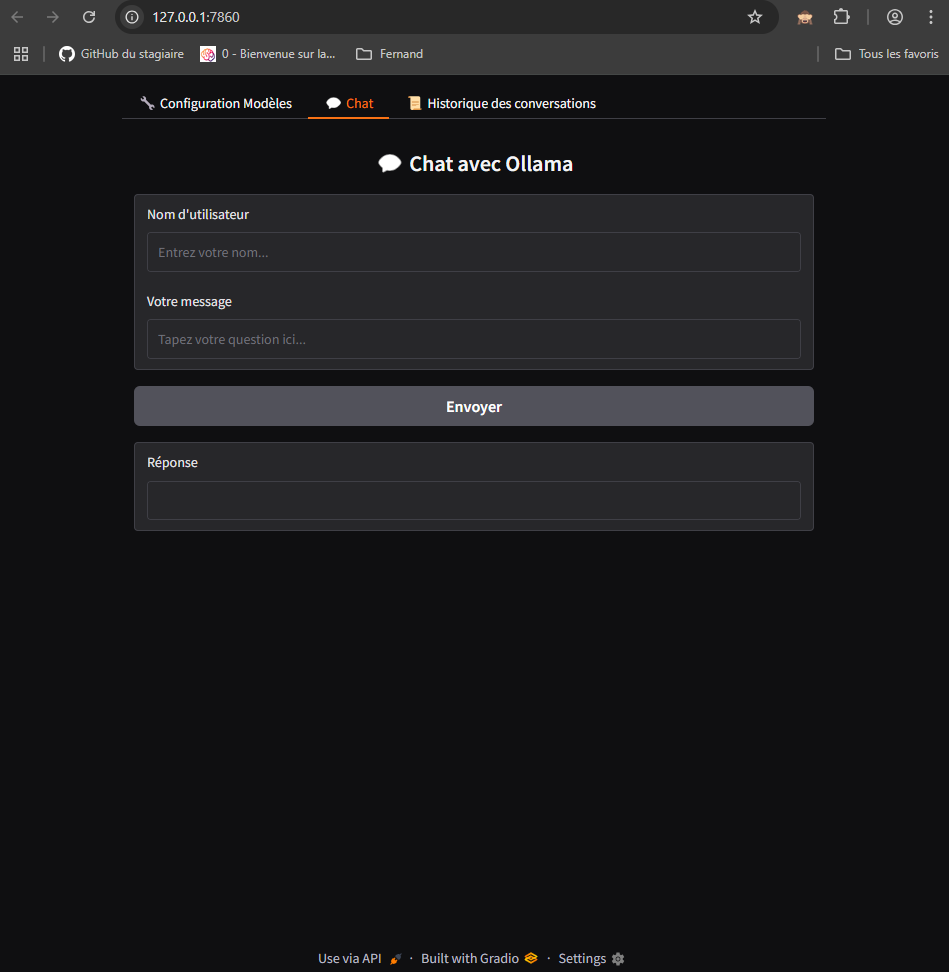Image resolution: width=949 pixels, height=972 pixels.
Task: Switch to Configuration Modèles tab
Action: tap(216, 103)
